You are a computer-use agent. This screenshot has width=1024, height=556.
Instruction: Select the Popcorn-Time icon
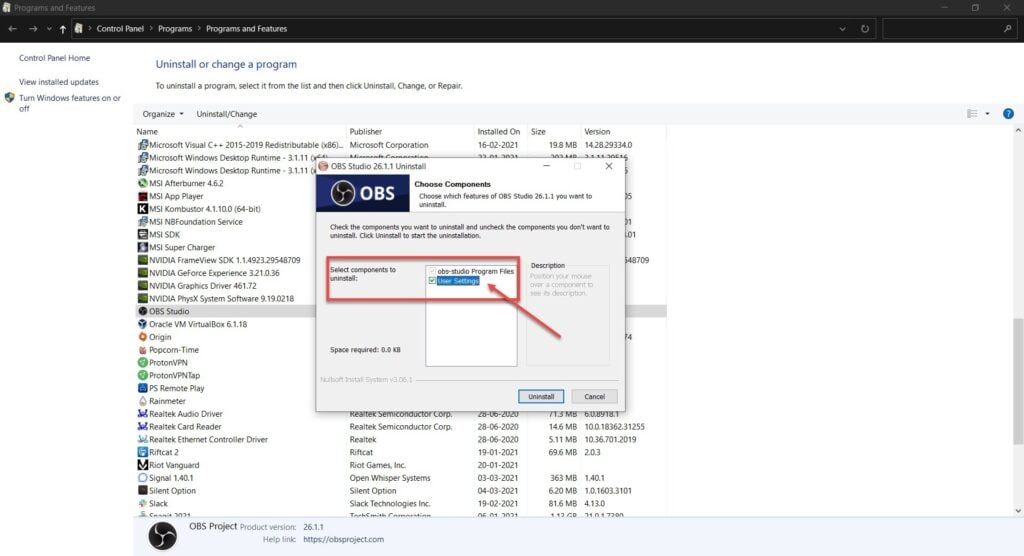(142, 350)
